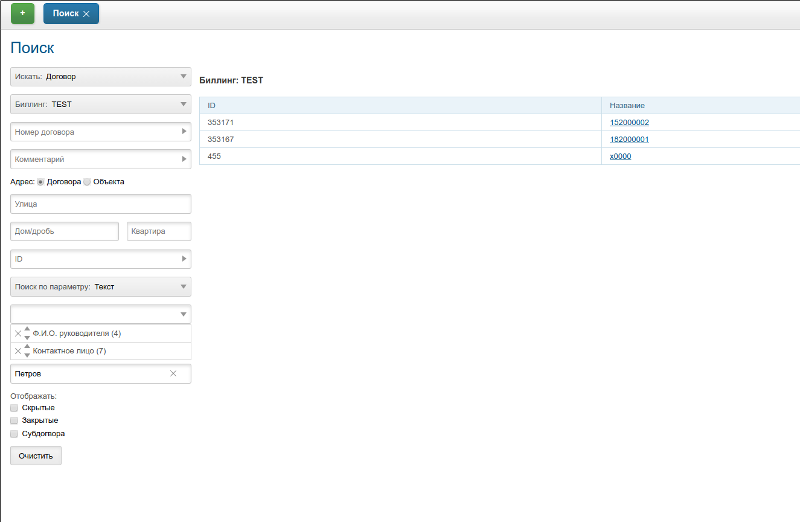Switch to the Поиск tab

tap(65, 14)
